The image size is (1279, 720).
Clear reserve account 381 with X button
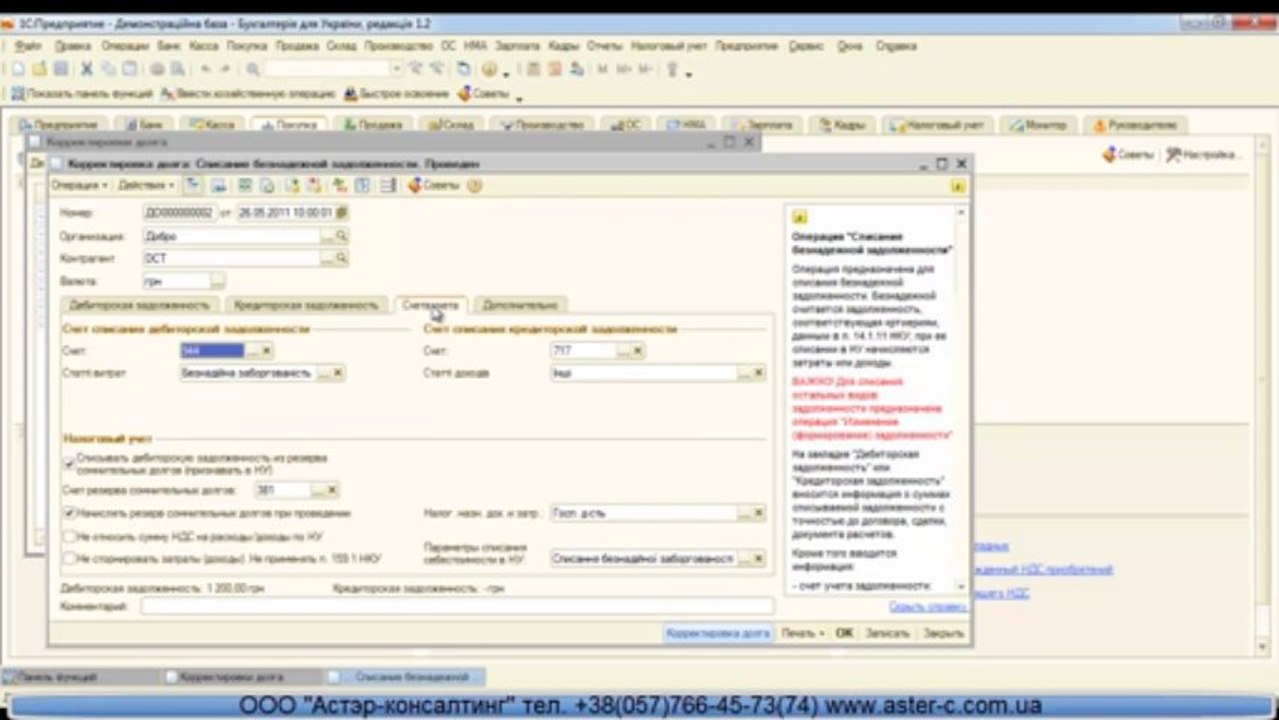(x=332, y=490)
